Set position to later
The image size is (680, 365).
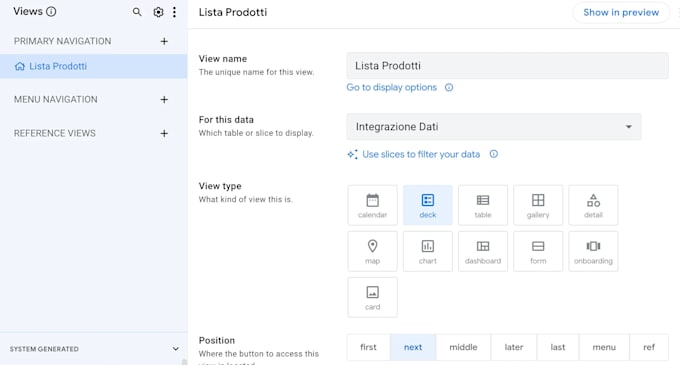pos(514,347)
